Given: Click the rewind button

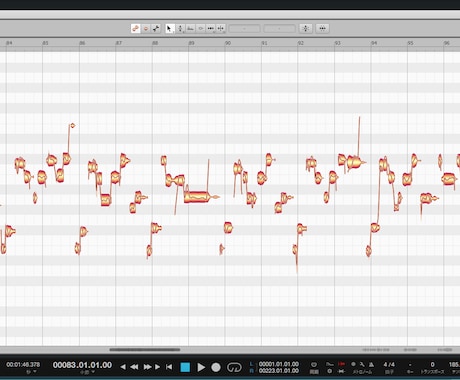Looking at the screenshot, I should [134, 367].
